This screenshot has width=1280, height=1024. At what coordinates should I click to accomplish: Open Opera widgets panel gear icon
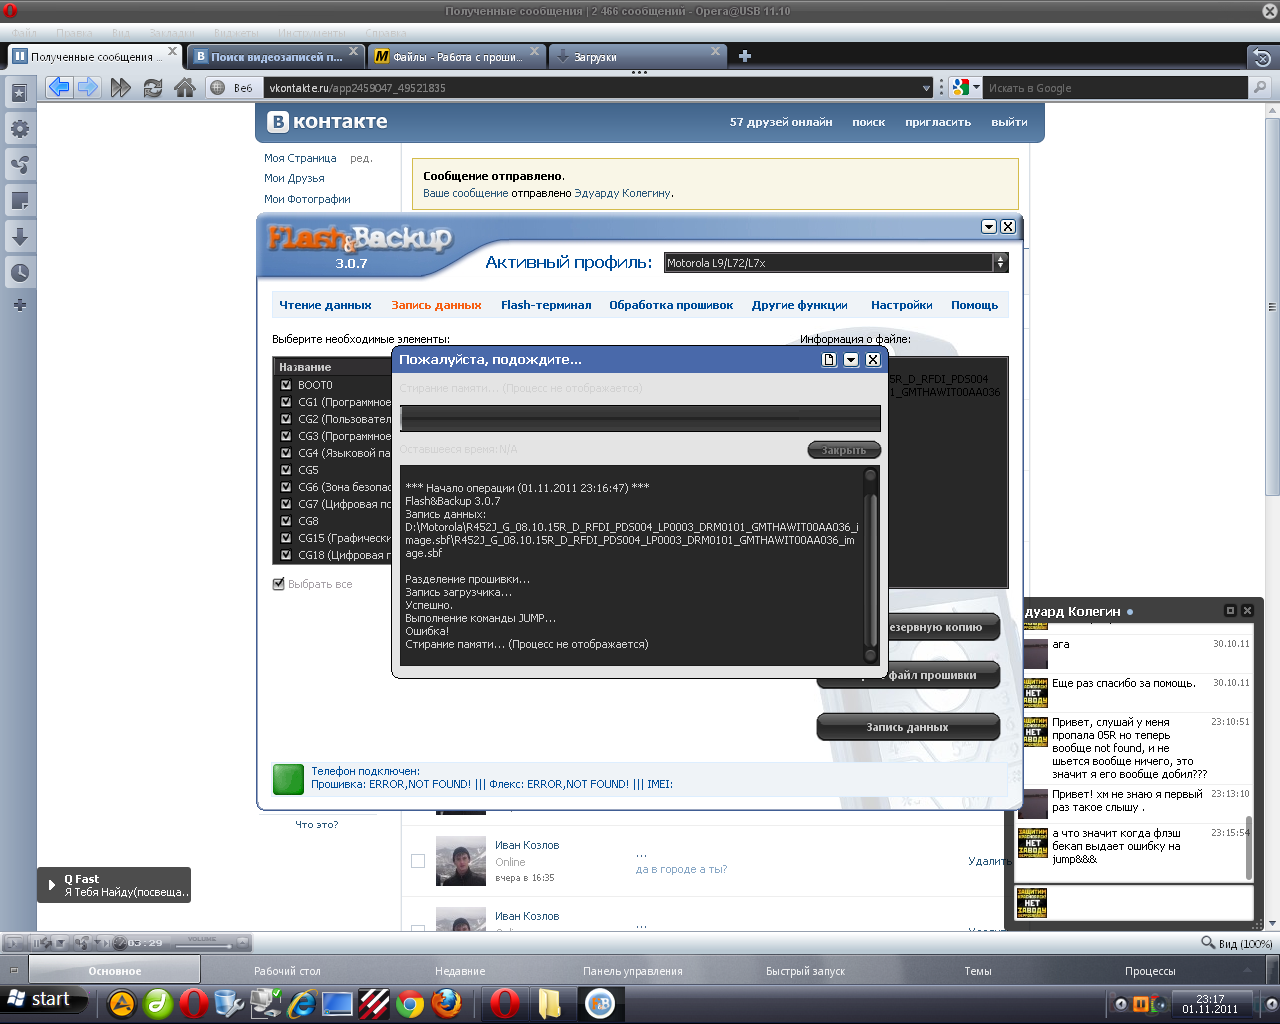click(19, 129)
